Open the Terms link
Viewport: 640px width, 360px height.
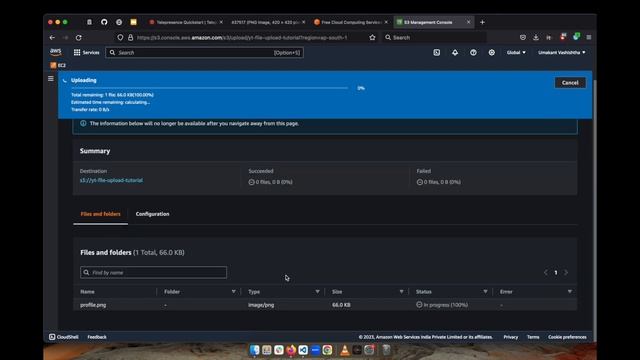[x=533, y=337]
